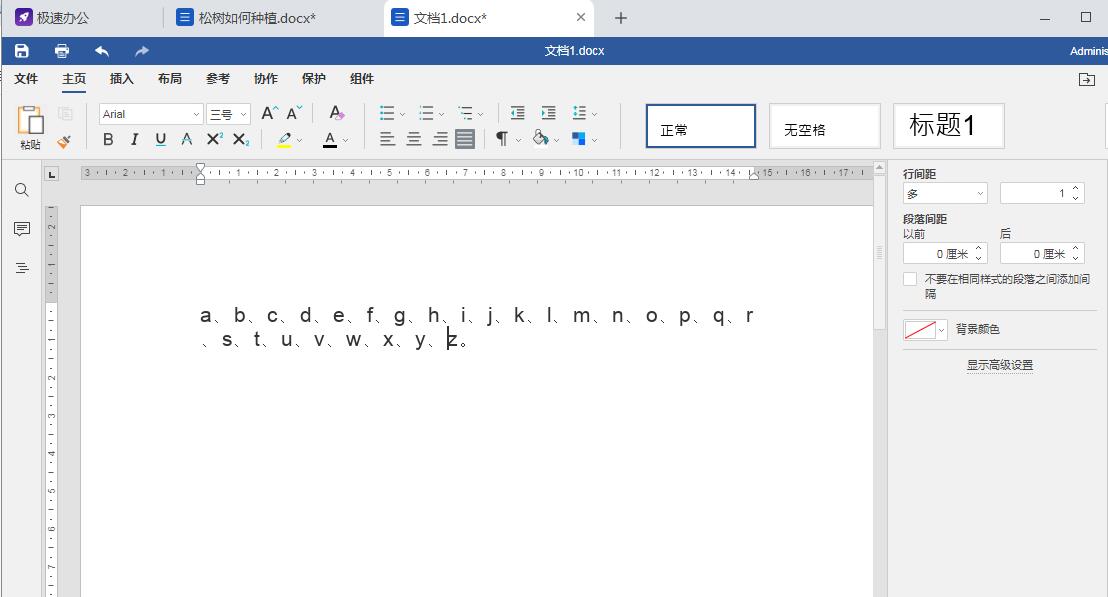Viewport: 1108px width, 597px height.
Task: Toggle underline formatting
Action: click(160, 139)
